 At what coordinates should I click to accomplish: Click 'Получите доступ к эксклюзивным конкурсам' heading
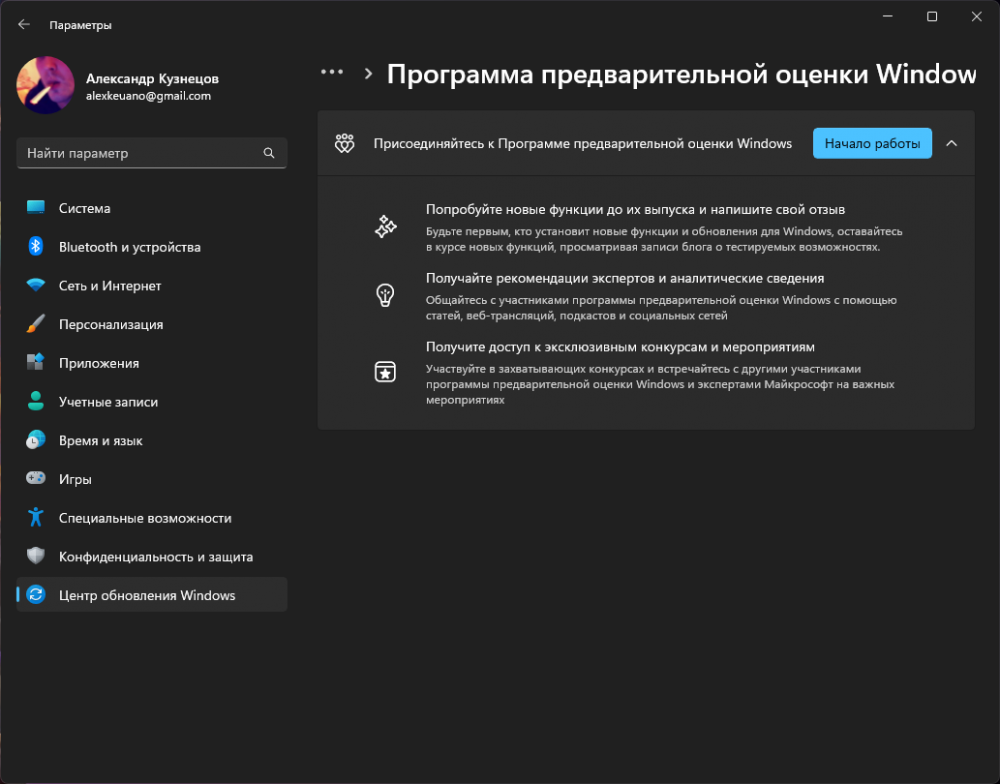click(x=620, y=347)
